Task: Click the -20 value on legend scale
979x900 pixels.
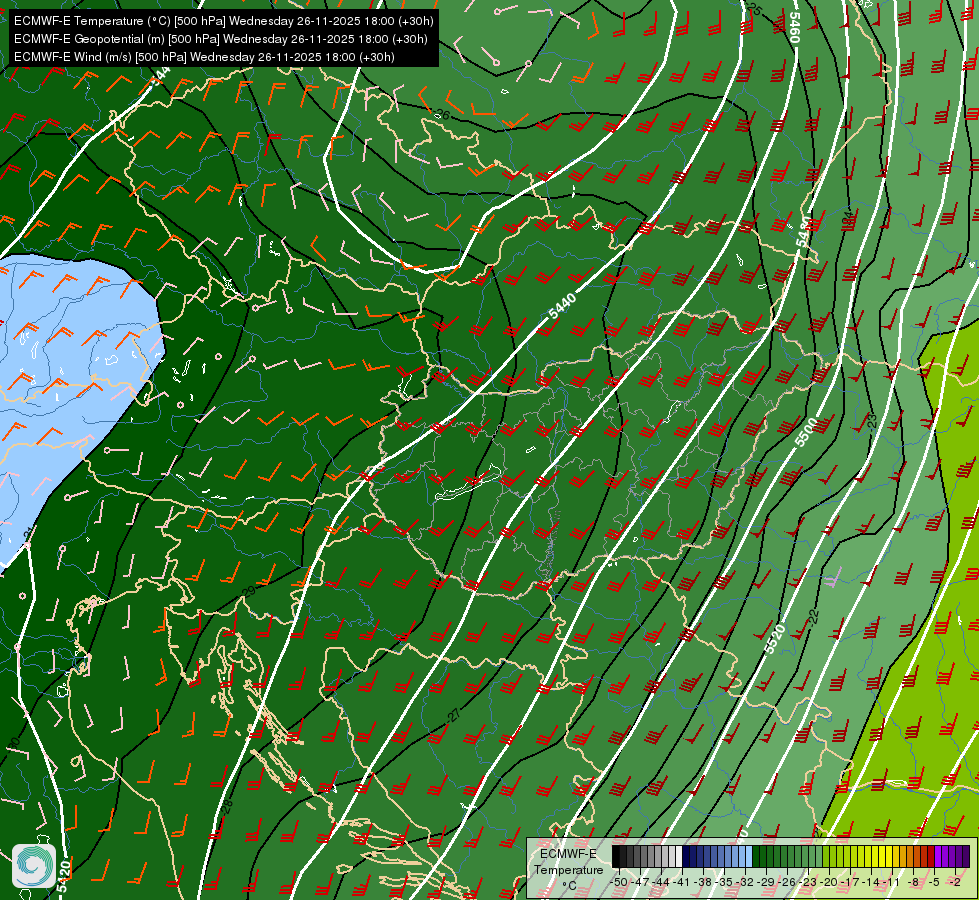Action: pyautogui.click(x=829, y=882)
